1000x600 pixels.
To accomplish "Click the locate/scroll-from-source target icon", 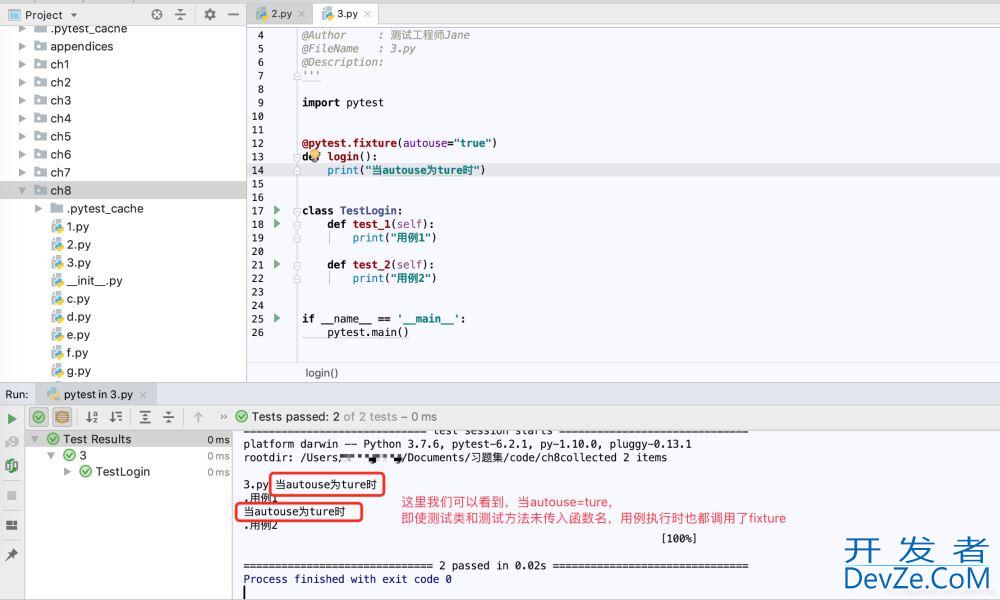I will (157, 14).
